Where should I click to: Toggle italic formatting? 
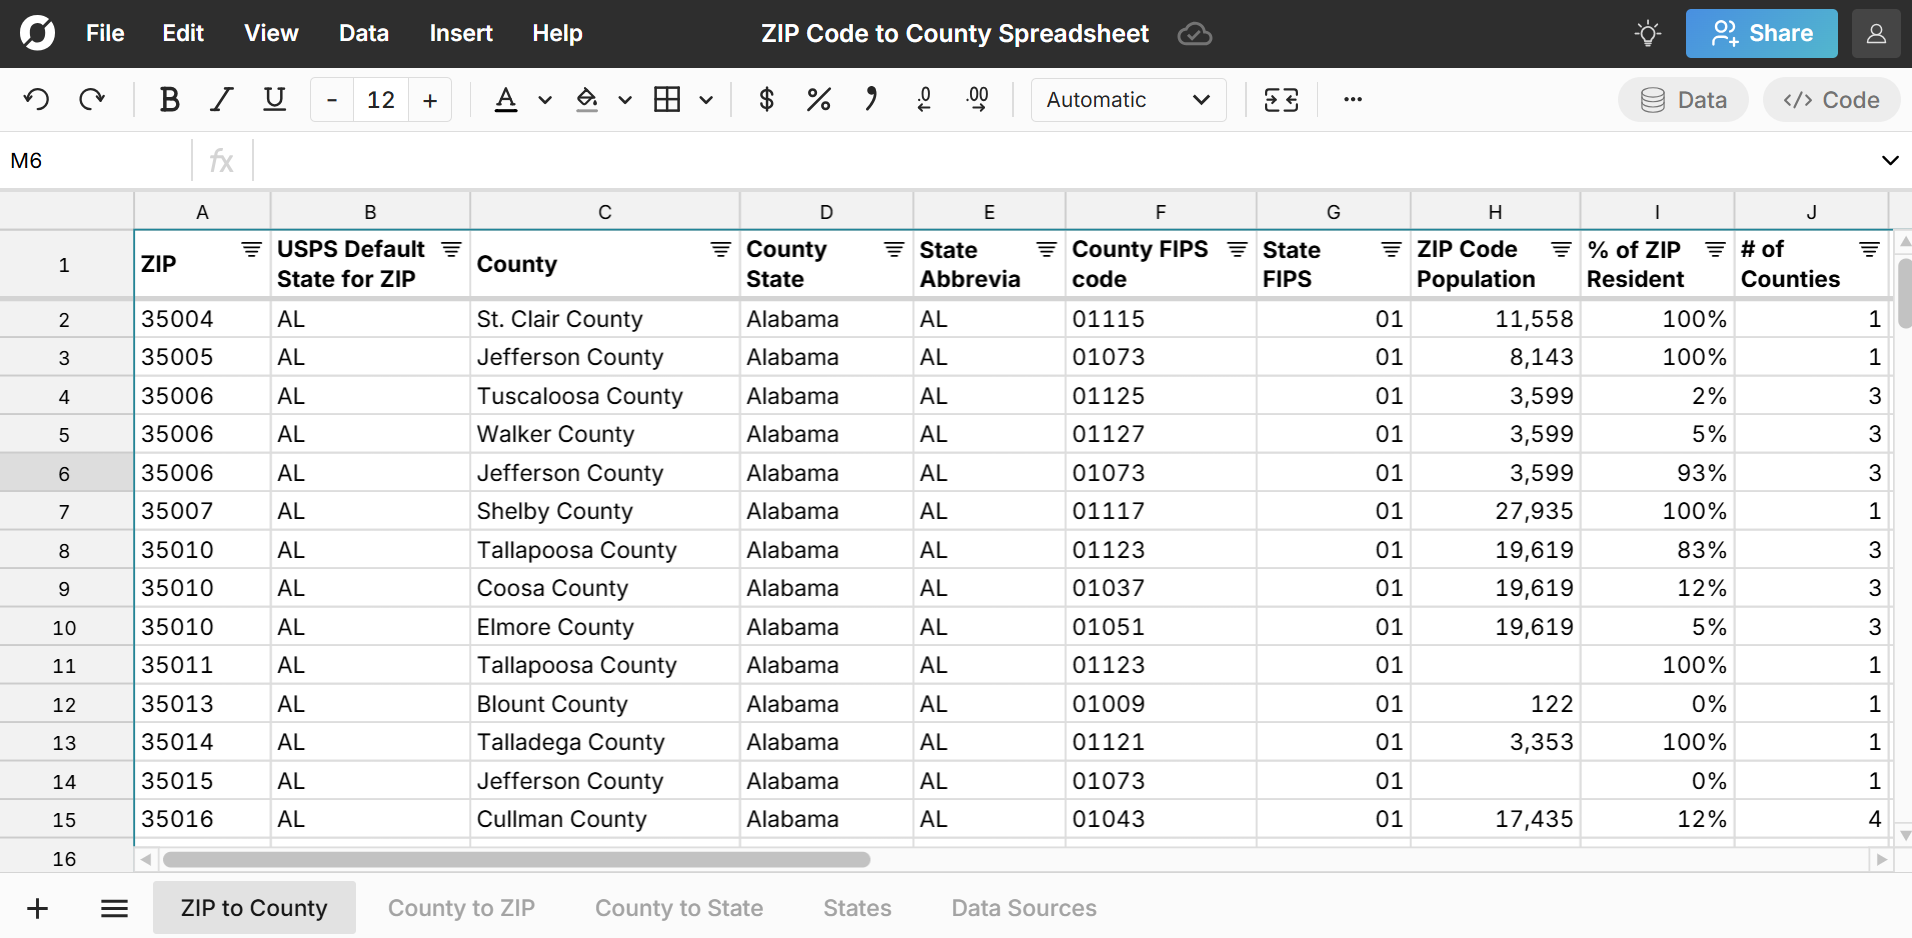pyautogui.click(x=221, y=99)
